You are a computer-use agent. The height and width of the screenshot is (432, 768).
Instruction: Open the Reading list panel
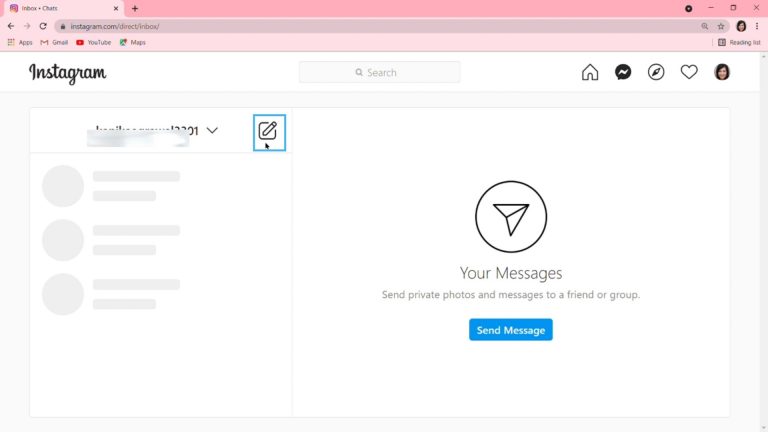(x=739, y=42)
